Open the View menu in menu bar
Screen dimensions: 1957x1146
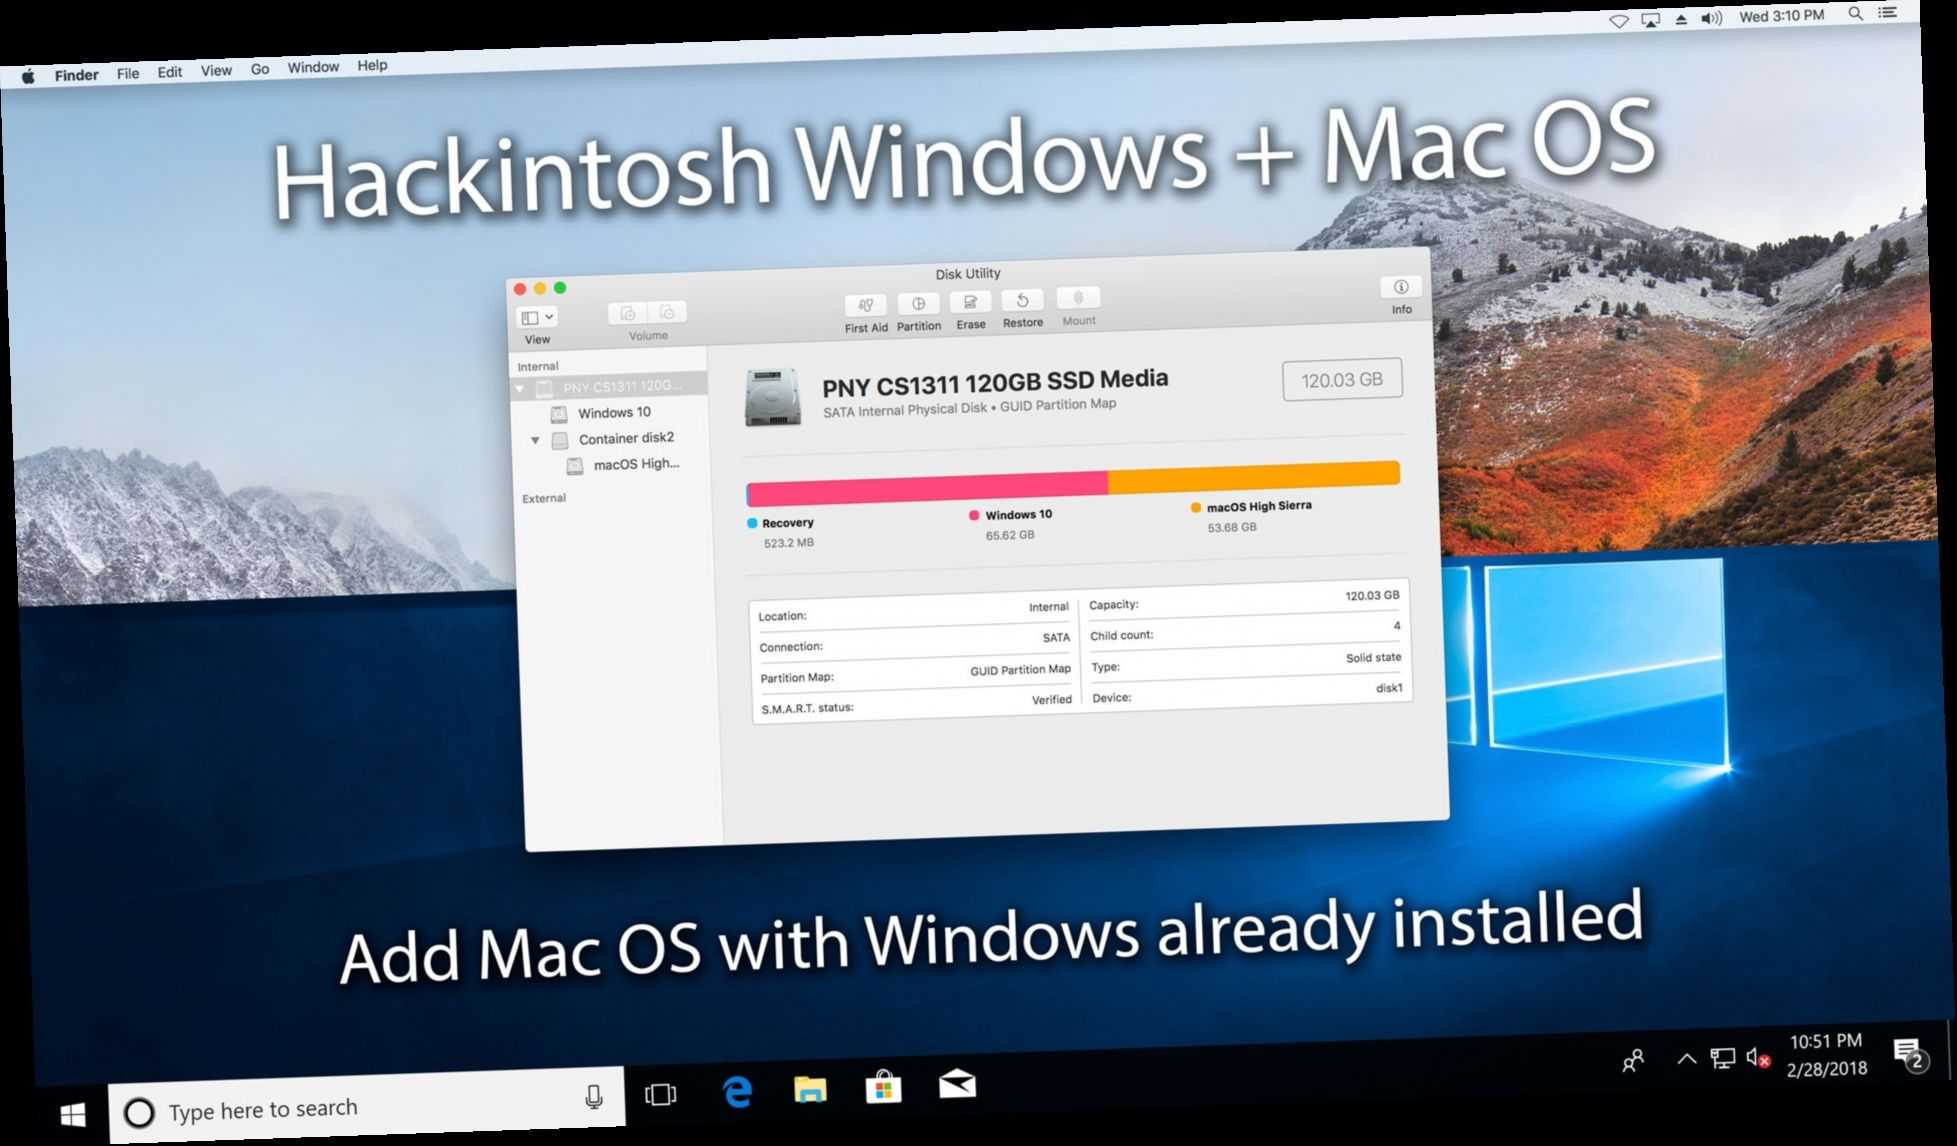(216, 70)
